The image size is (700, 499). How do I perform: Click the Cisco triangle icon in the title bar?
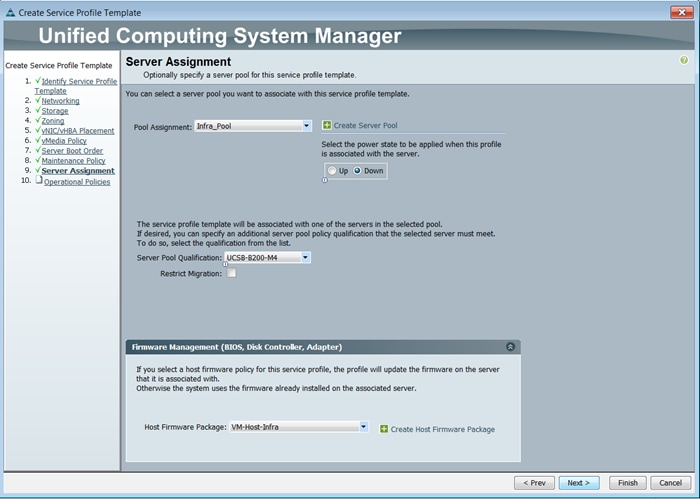tap(10, 13)
